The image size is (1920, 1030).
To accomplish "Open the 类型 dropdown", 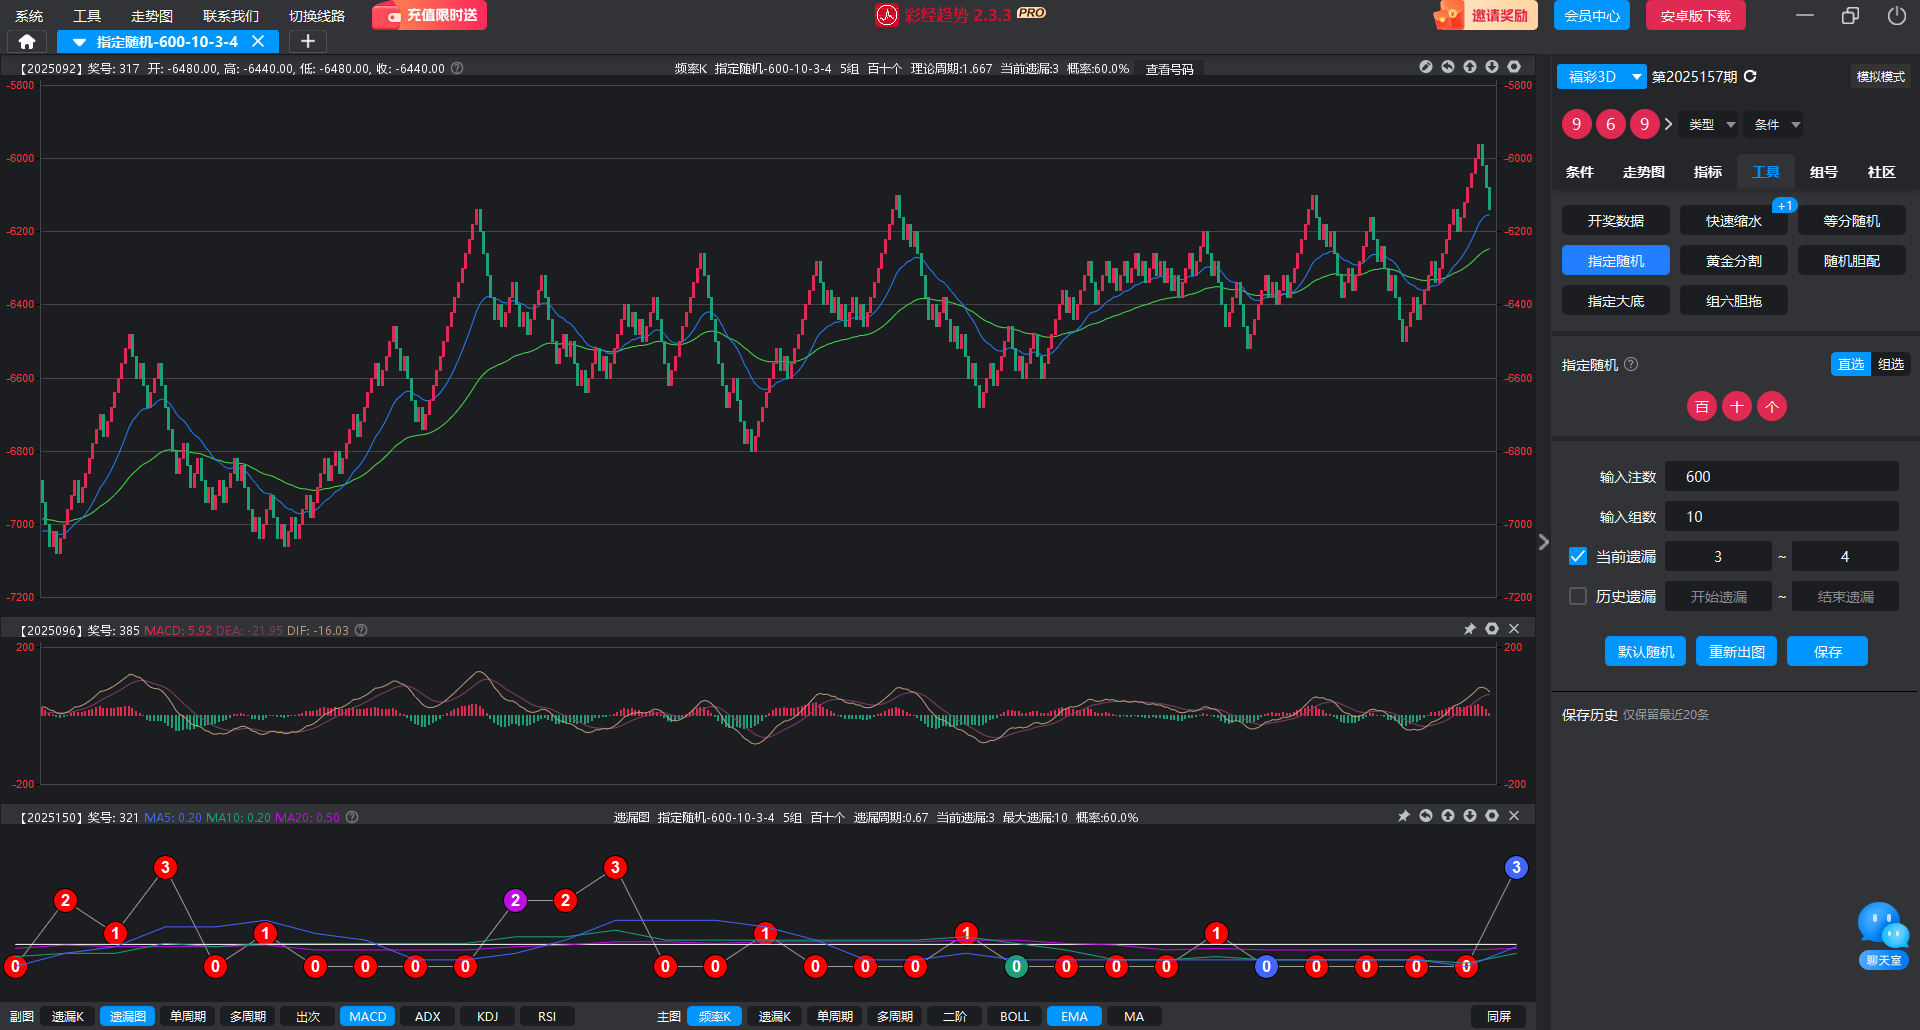I will tap(1711, 124).
